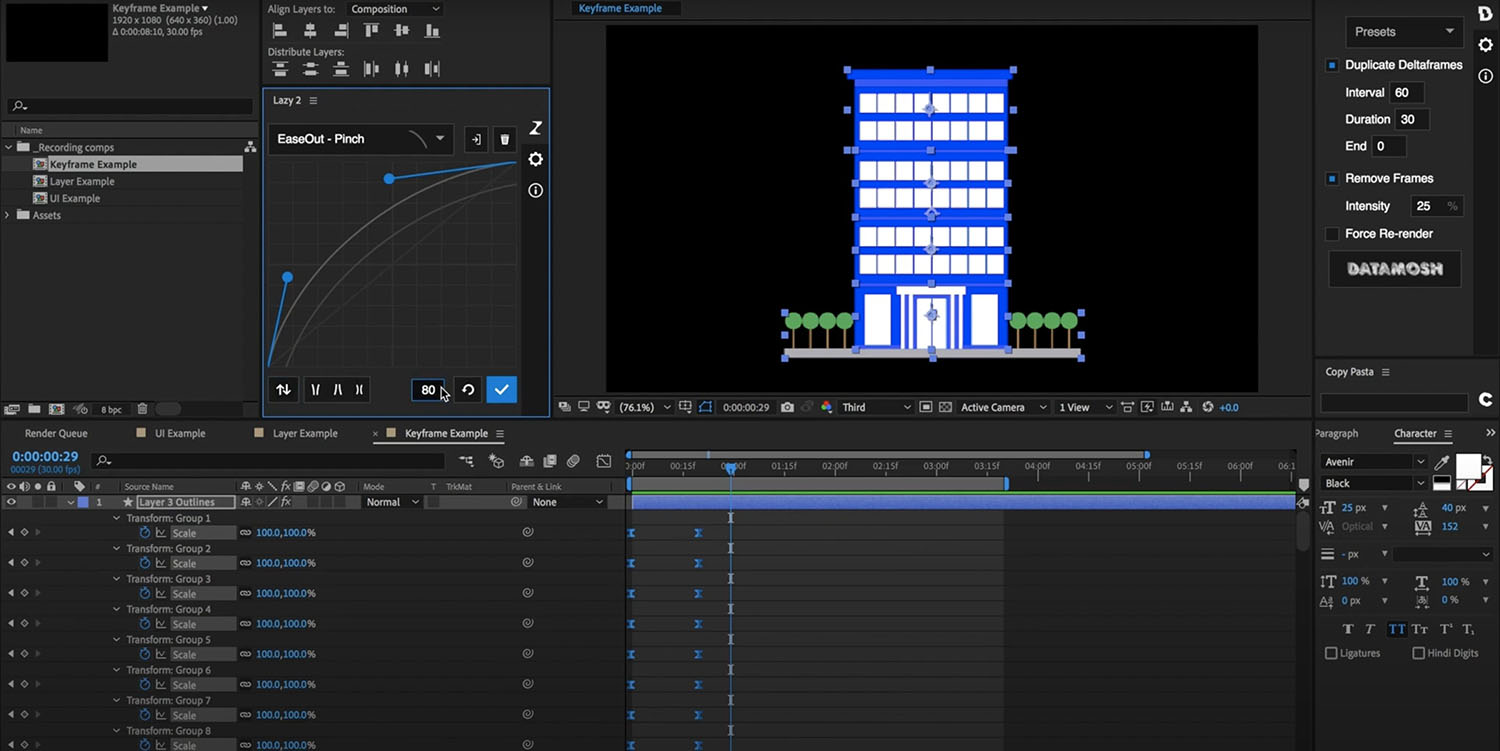1500x751 pixels.
Task: Open the Presets dropdown
Action: [x=1403, y=32]
